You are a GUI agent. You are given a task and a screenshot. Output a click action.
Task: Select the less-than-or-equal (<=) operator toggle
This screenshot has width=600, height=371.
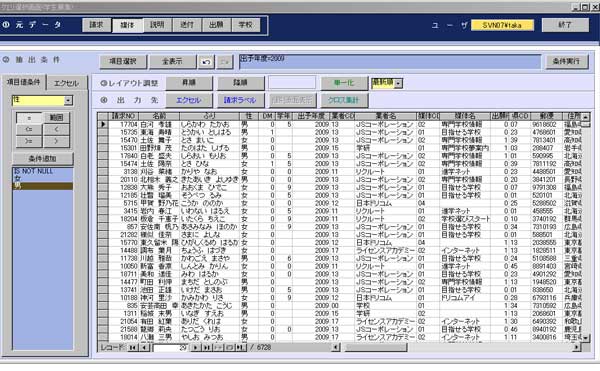29,130
